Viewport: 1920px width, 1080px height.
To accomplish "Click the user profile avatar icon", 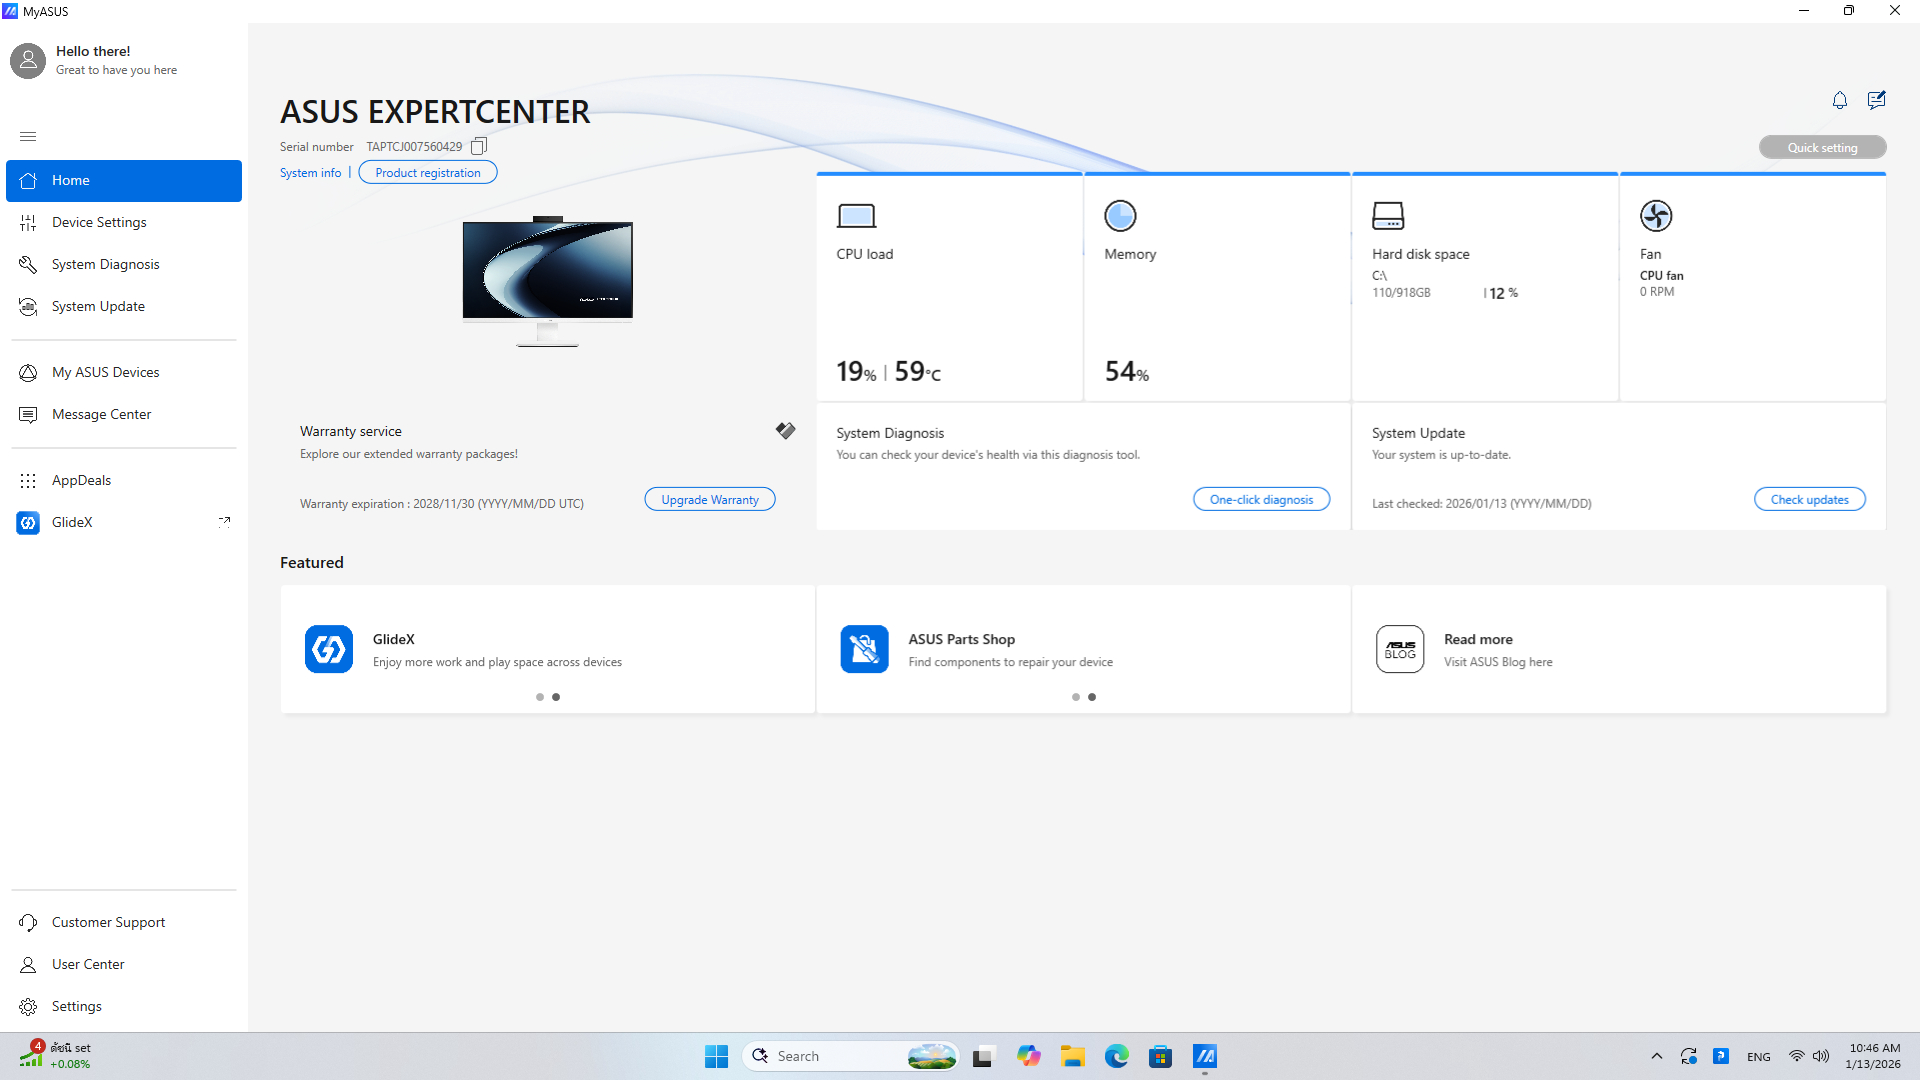I will 28,60.
